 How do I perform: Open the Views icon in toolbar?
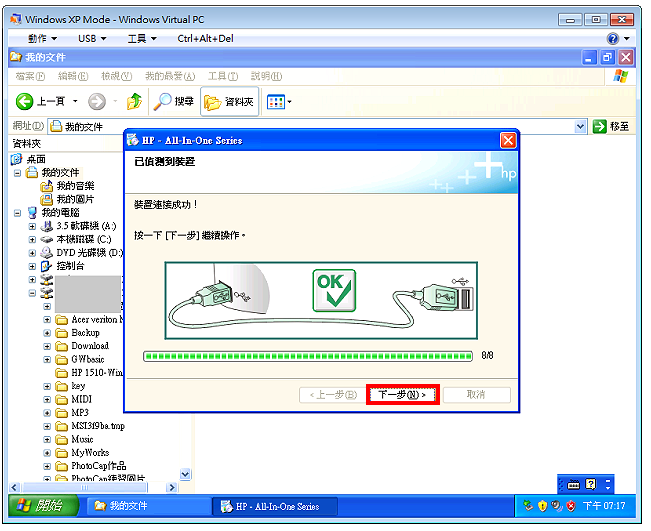276,102
